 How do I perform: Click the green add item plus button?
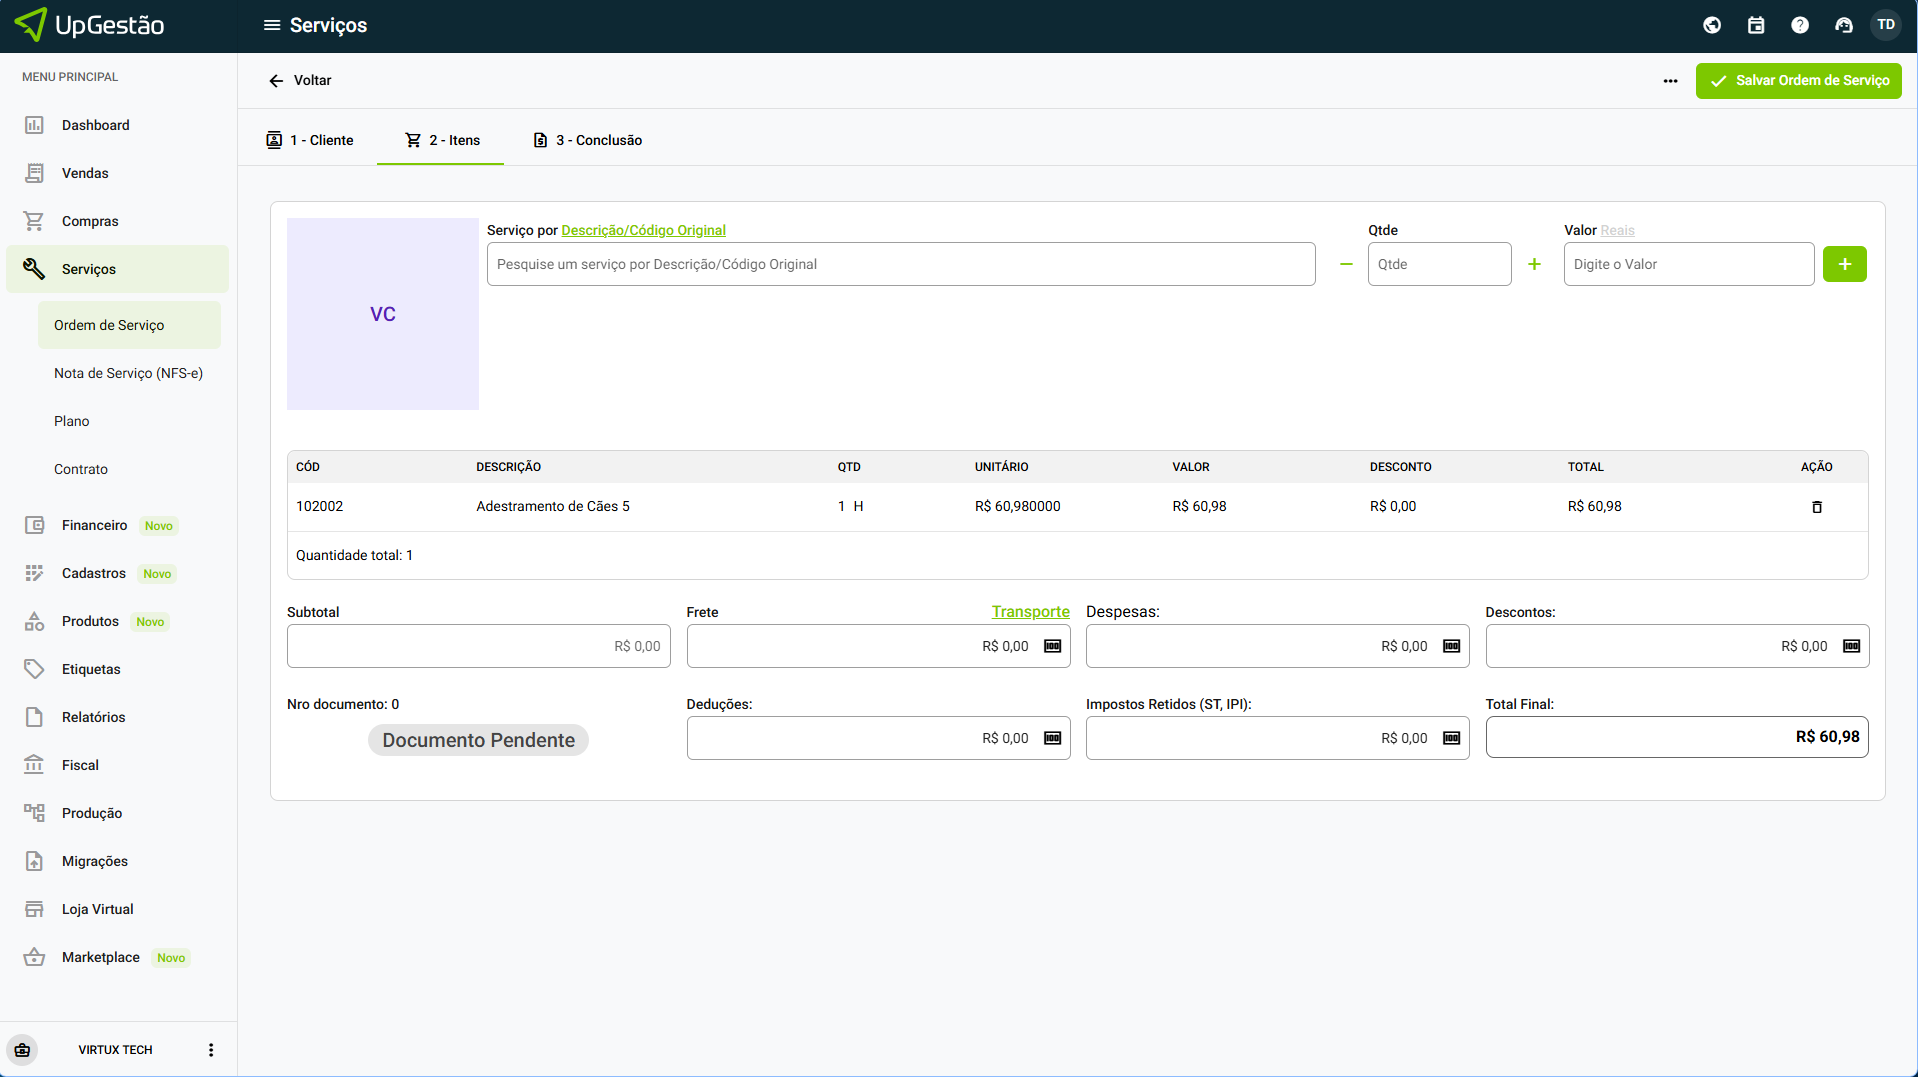(x=1844, y=264)
